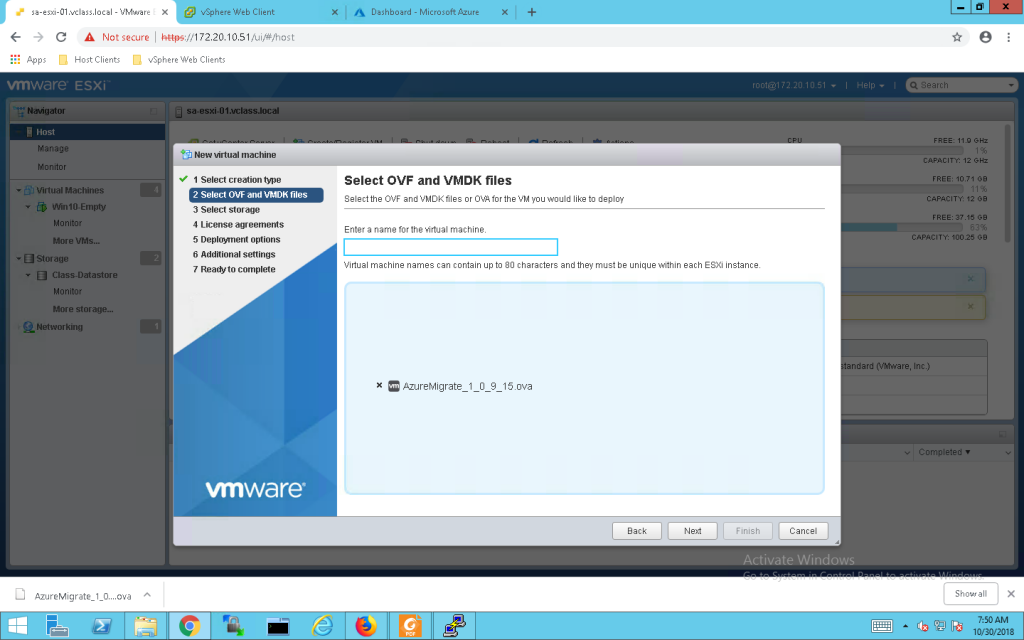The width and height of the screenshot is (1024, 640).
Task: Click the Win10-Empty VM icon
Action: pyautogui.click(x=42, y=206)
